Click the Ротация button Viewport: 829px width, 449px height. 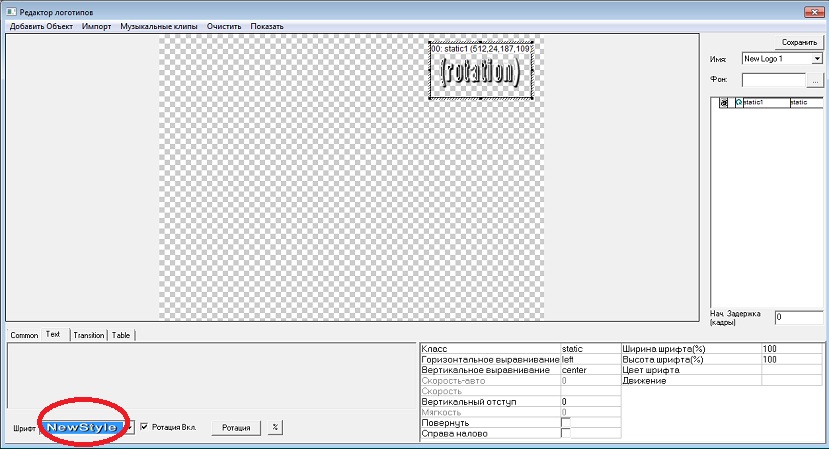[x=236, y=427]
